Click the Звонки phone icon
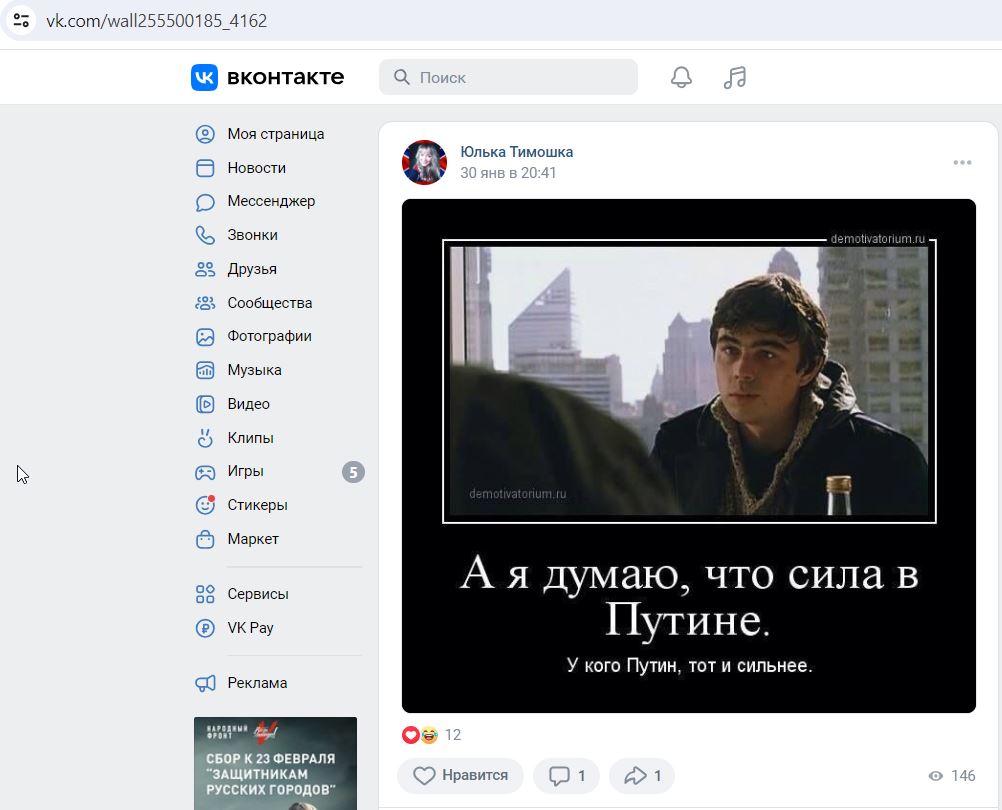The width and height of the screenshot is (1002, 810). point(205,235)
